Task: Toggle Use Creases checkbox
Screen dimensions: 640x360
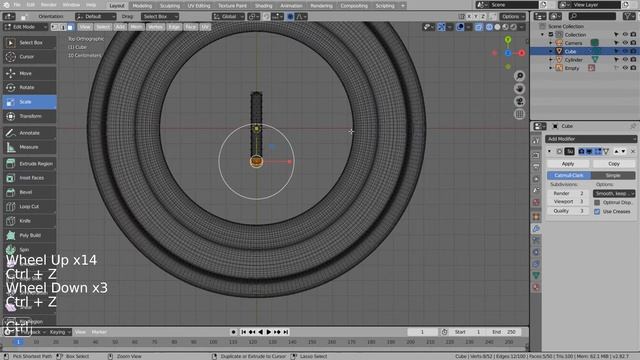Action: [x=597, y=211]
